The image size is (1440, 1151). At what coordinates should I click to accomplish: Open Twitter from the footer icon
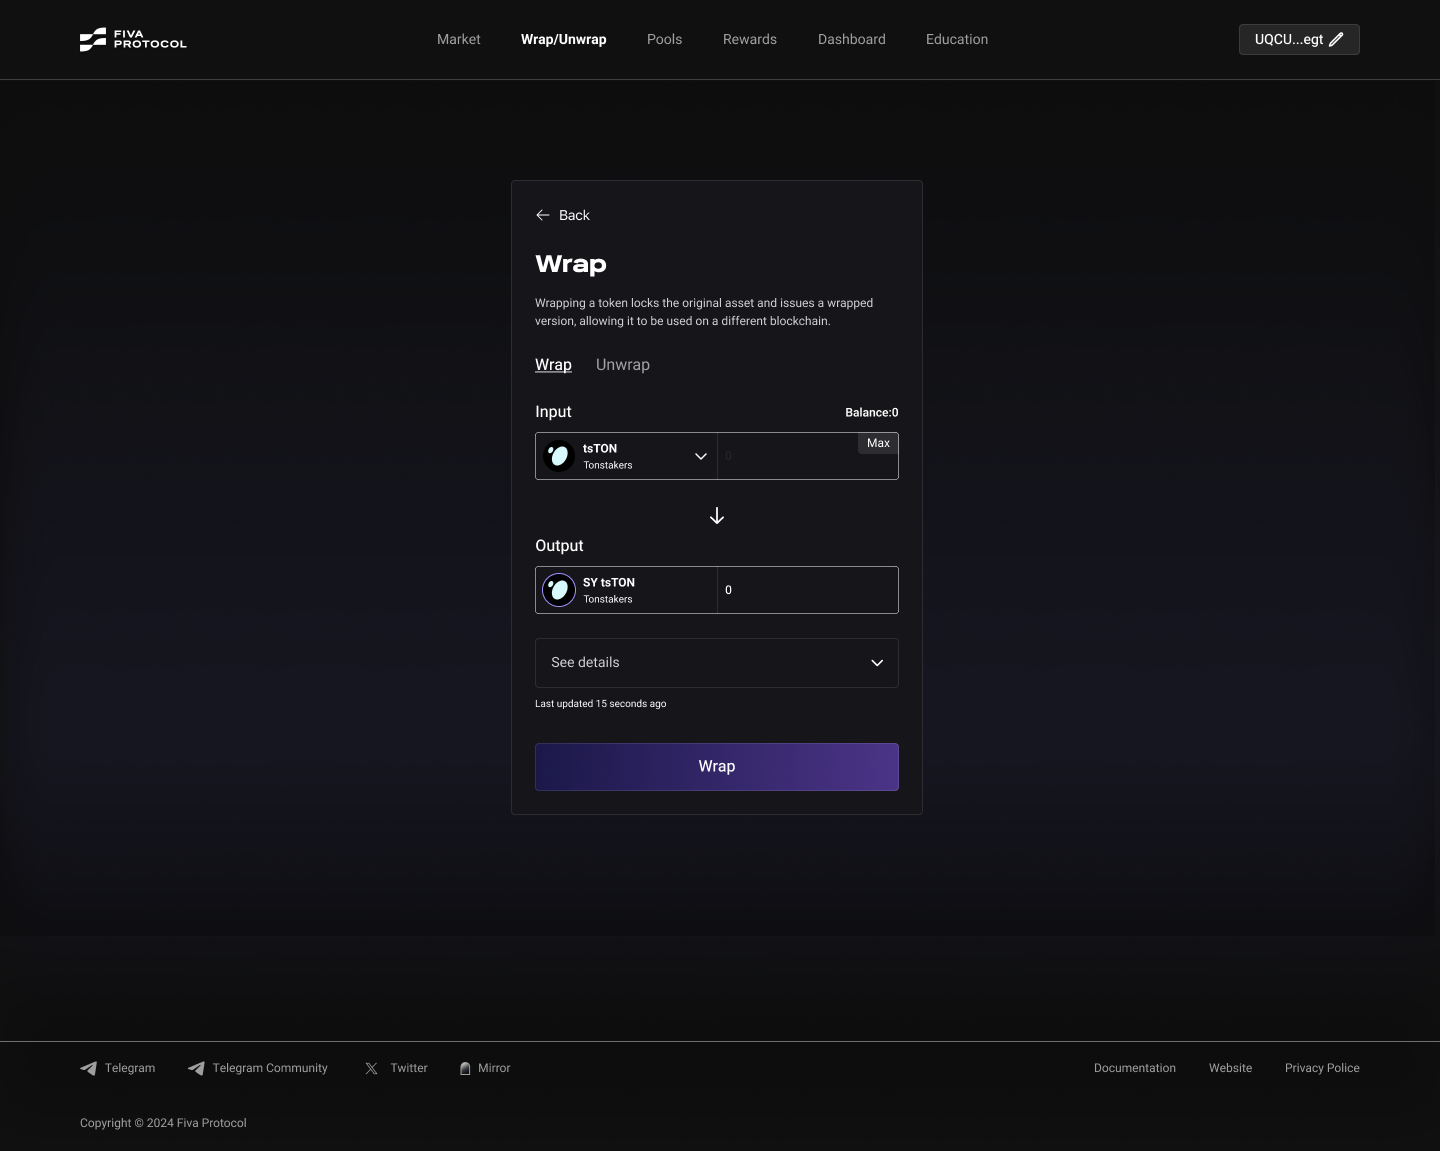point(370,1068)
